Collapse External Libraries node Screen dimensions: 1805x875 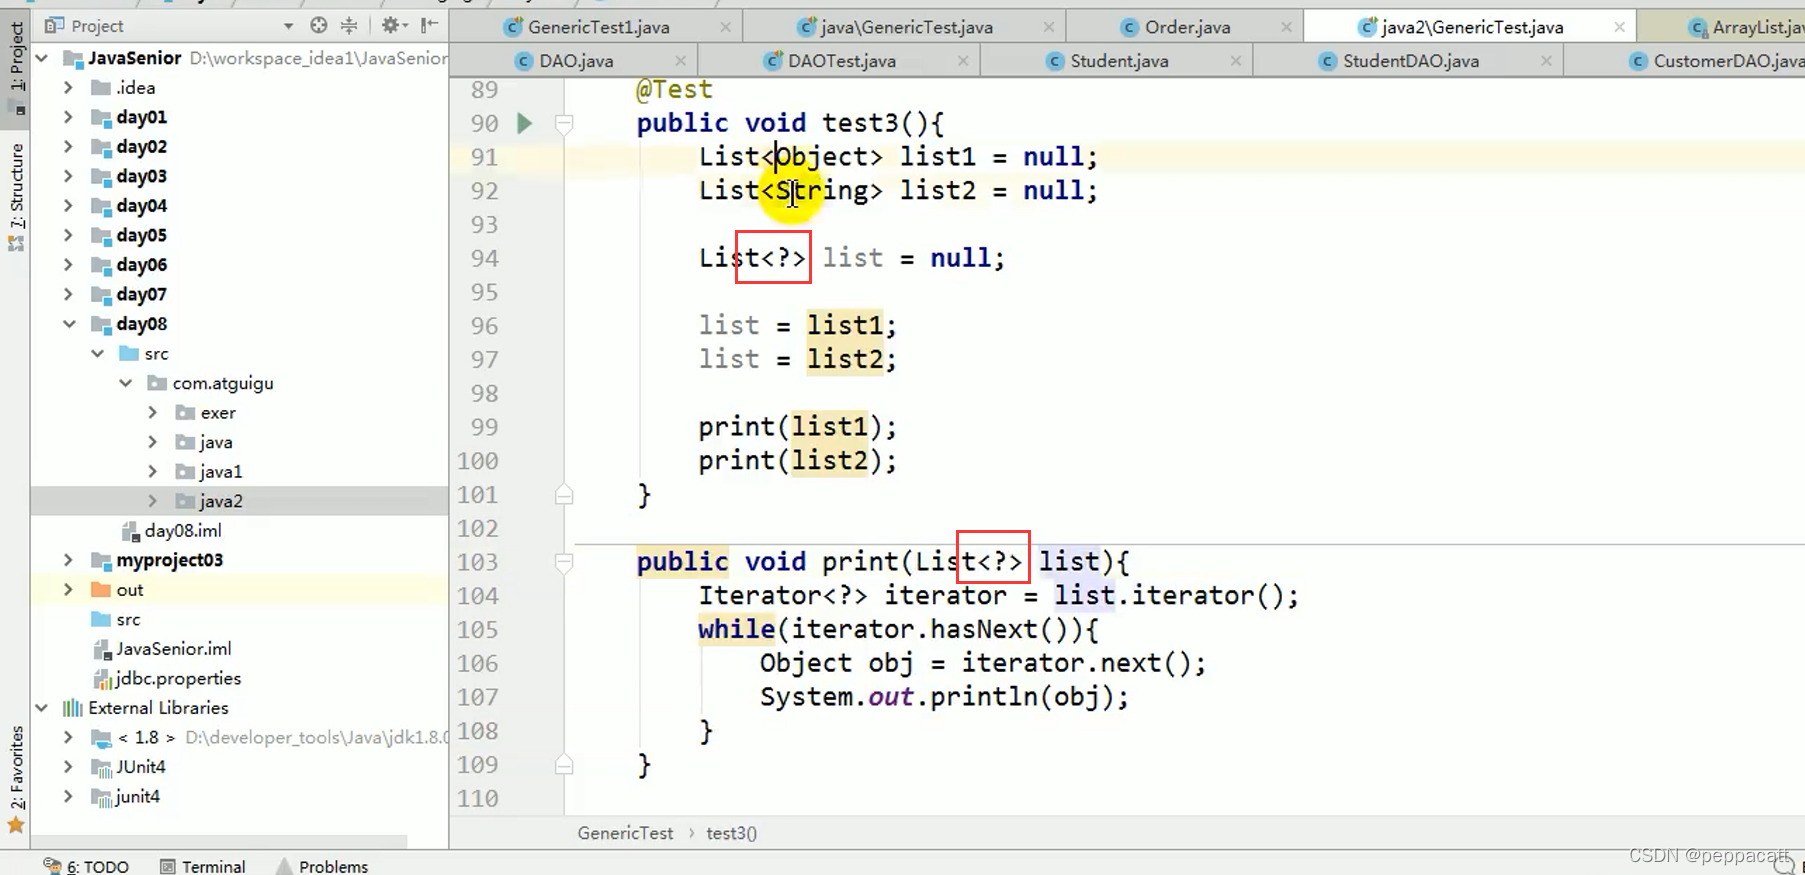(x=42, y=708)
